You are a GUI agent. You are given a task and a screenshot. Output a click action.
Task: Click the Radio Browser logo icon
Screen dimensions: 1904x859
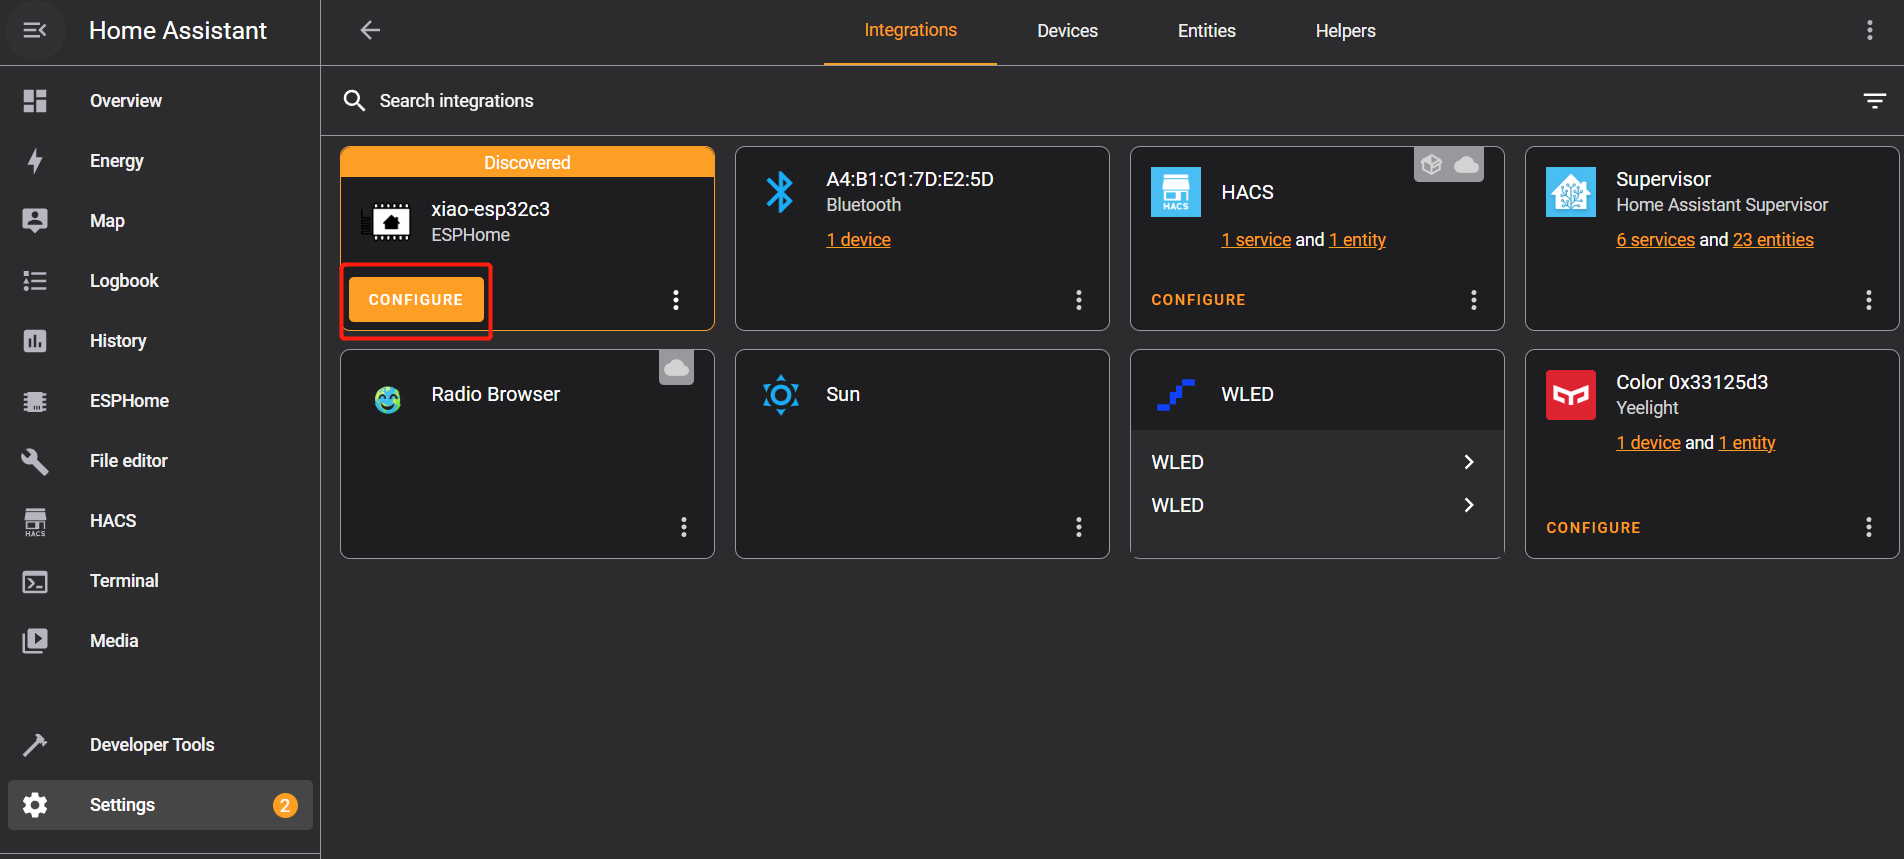pyautogui.click(x=387, y=400)
